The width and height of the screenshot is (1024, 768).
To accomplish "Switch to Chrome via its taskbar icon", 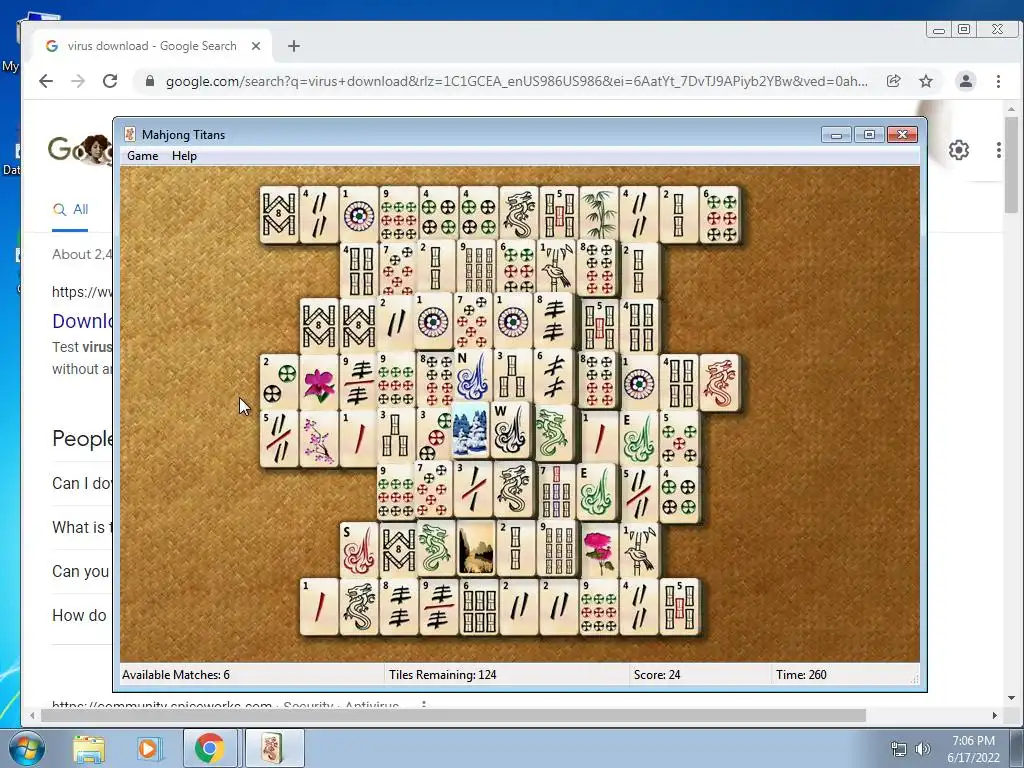I will (210, 748).
